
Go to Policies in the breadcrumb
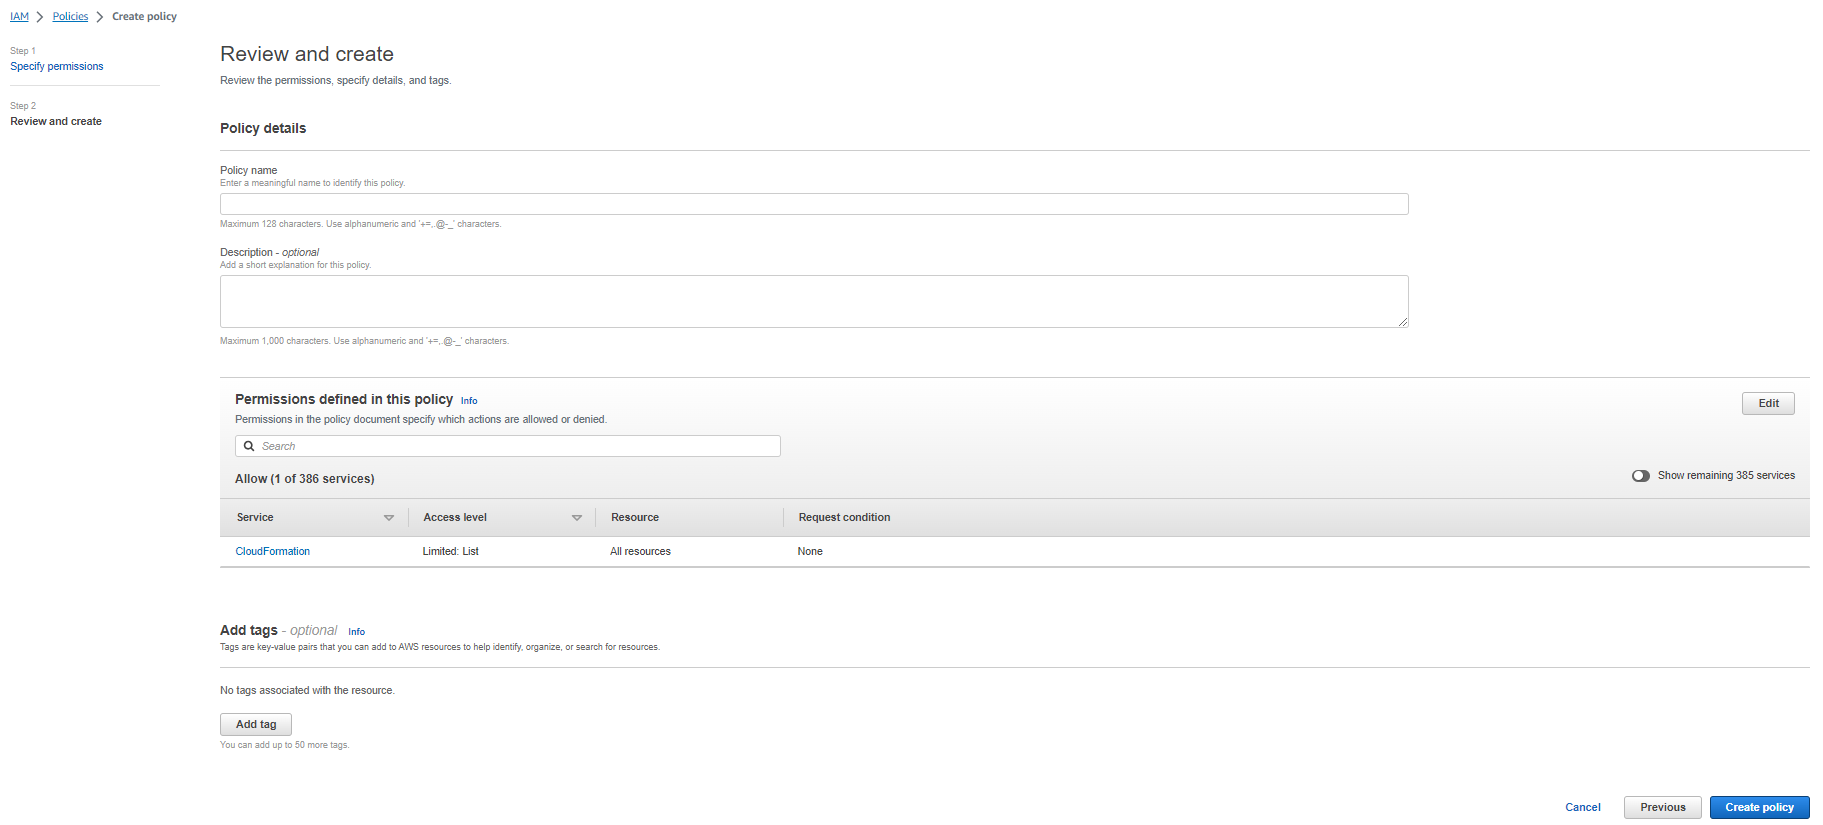(x=70, y=17)
